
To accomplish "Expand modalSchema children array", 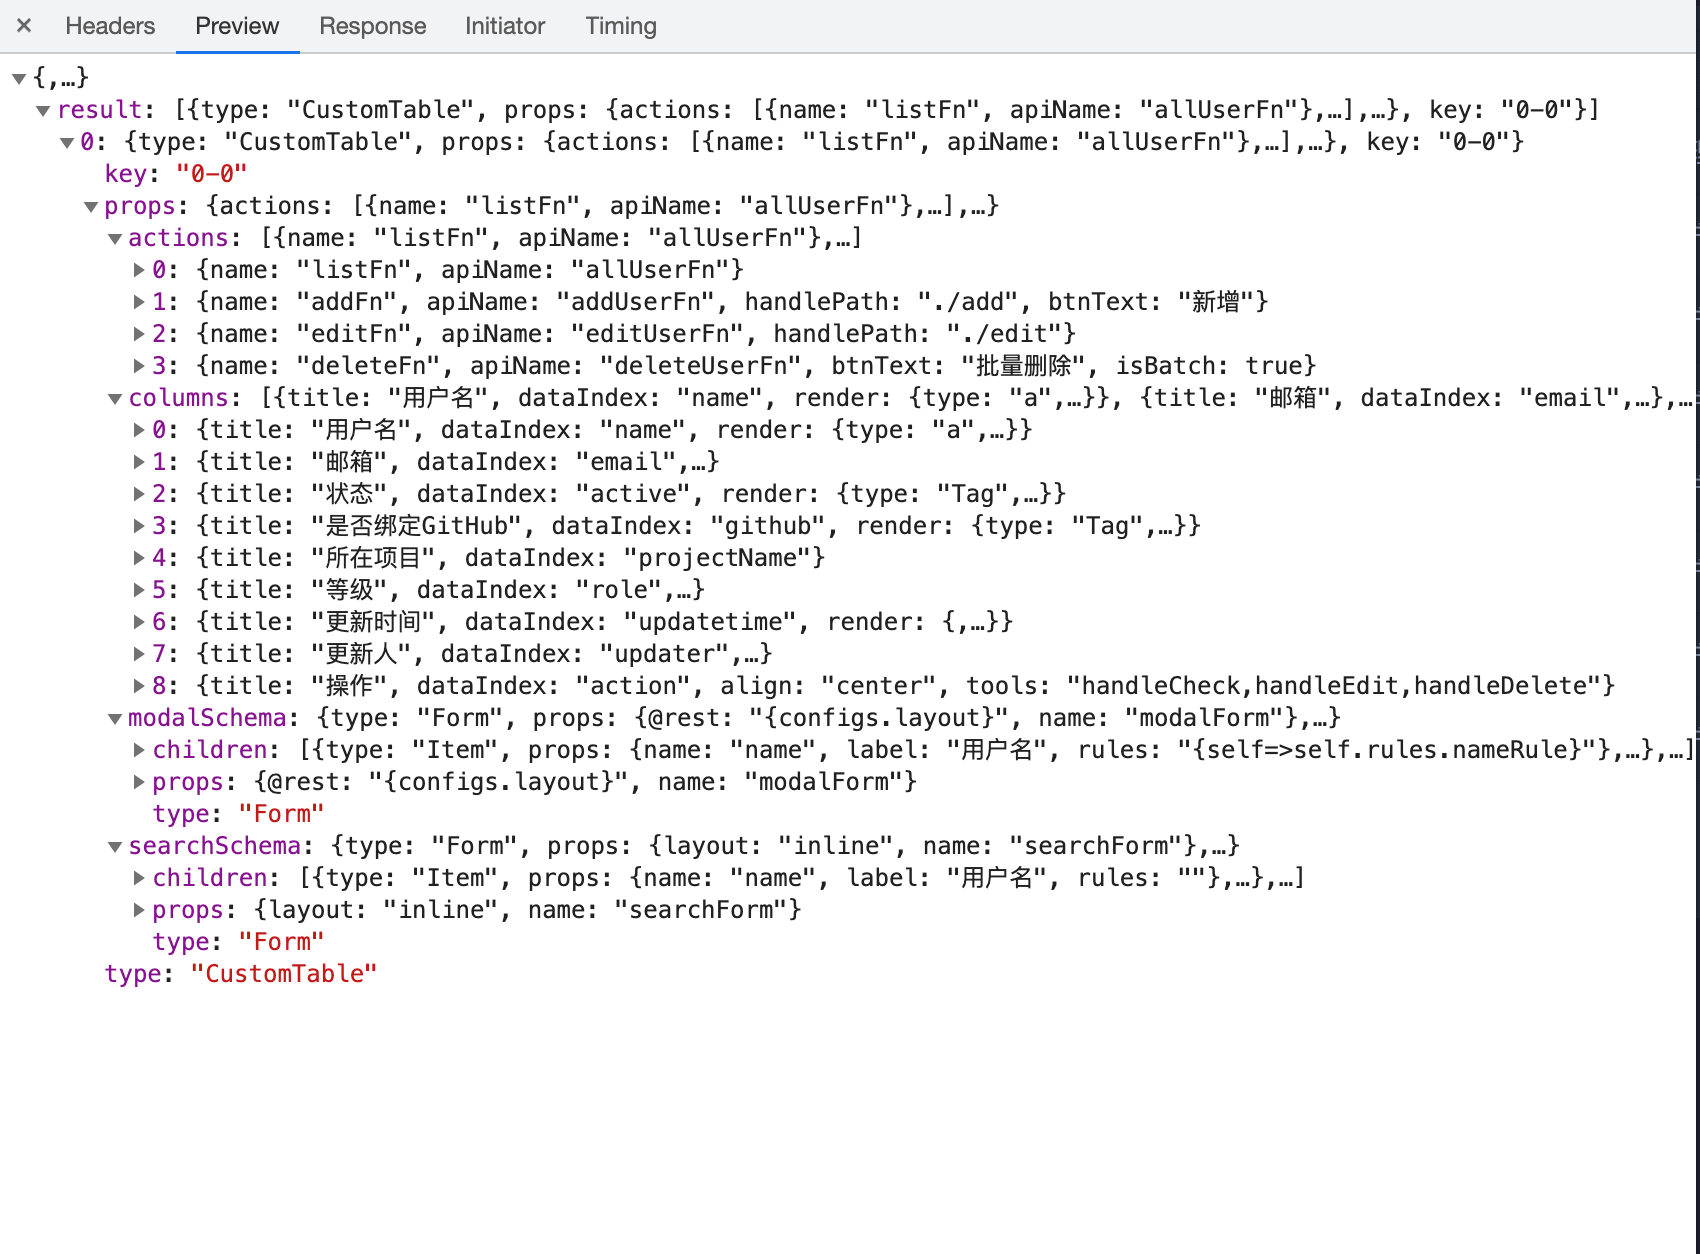I will point(139,750).
